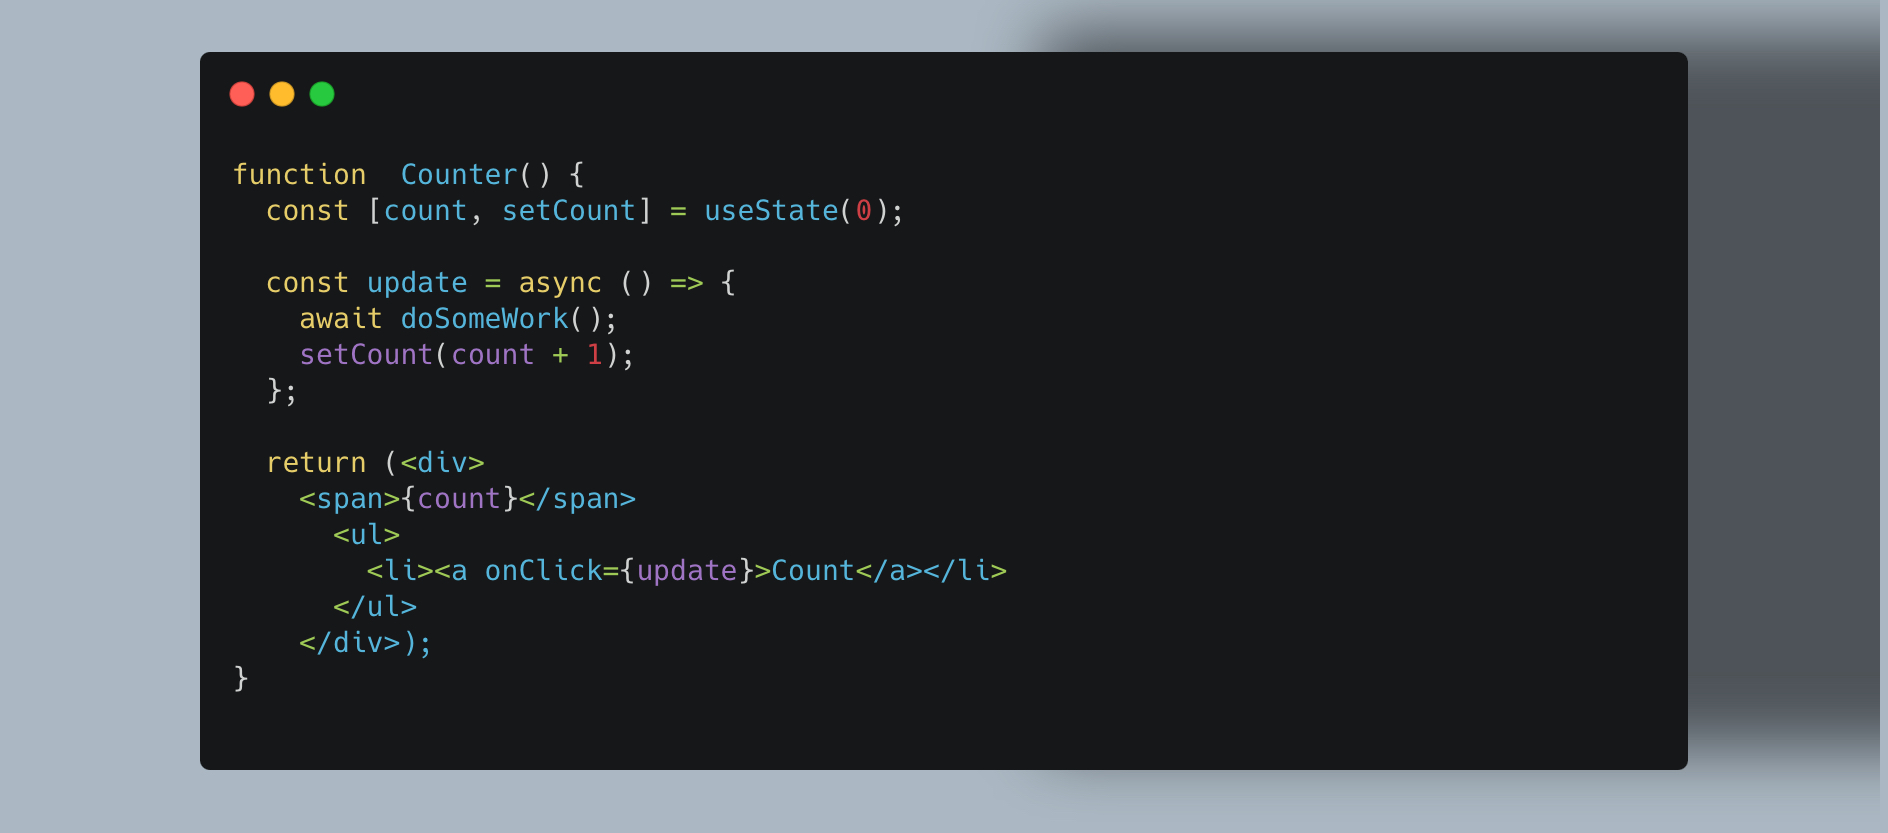Image resolution: width=1888 pixels, height=833 pixels.
Task: Click the opening ul tag
Action: pyautogui.click(x=366, y=535)
